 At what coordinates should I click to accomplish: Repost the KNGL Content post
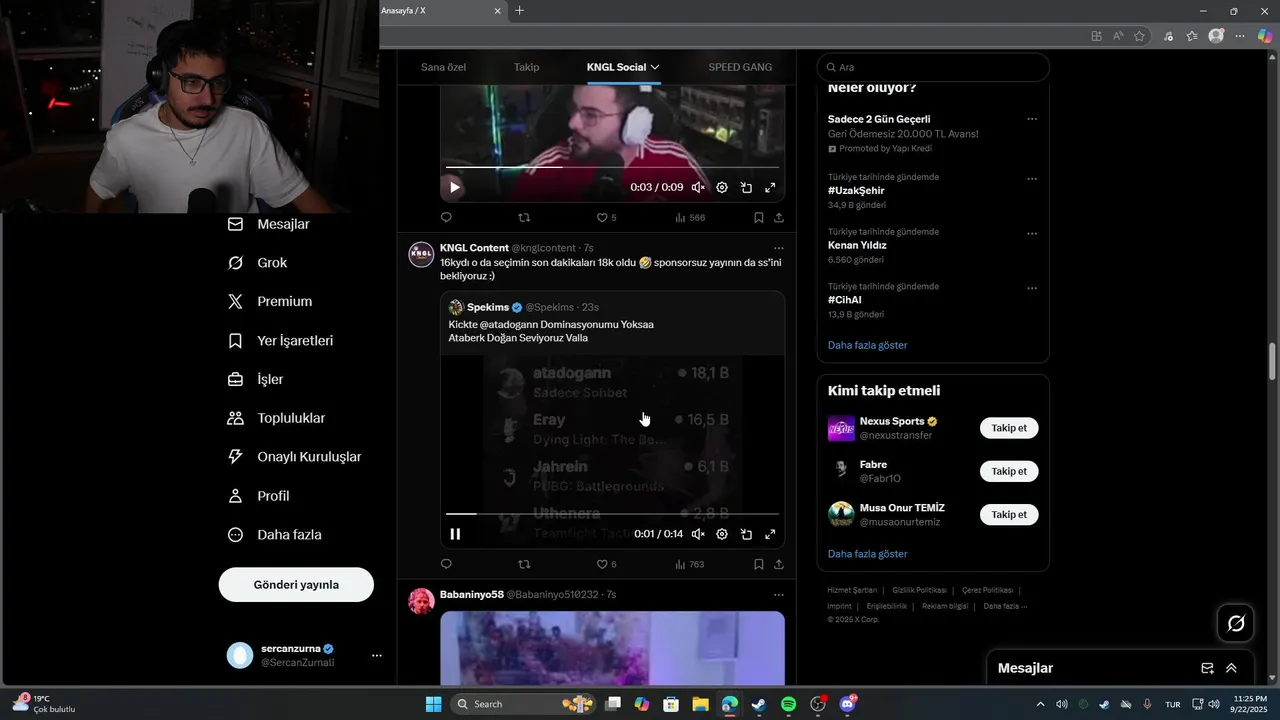pyautogui.click(x=524, y=564)
